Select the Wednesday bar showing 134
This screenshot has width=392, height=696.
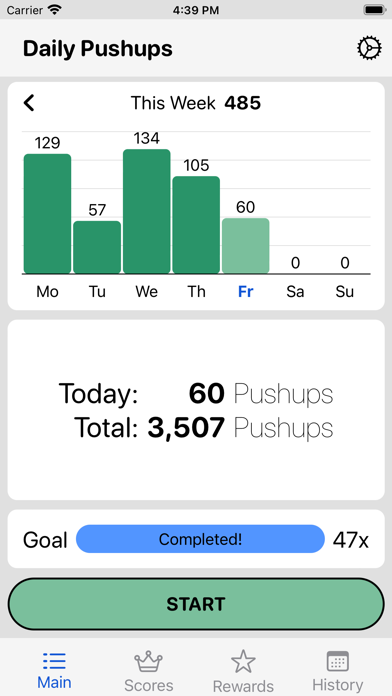(147, 211)
